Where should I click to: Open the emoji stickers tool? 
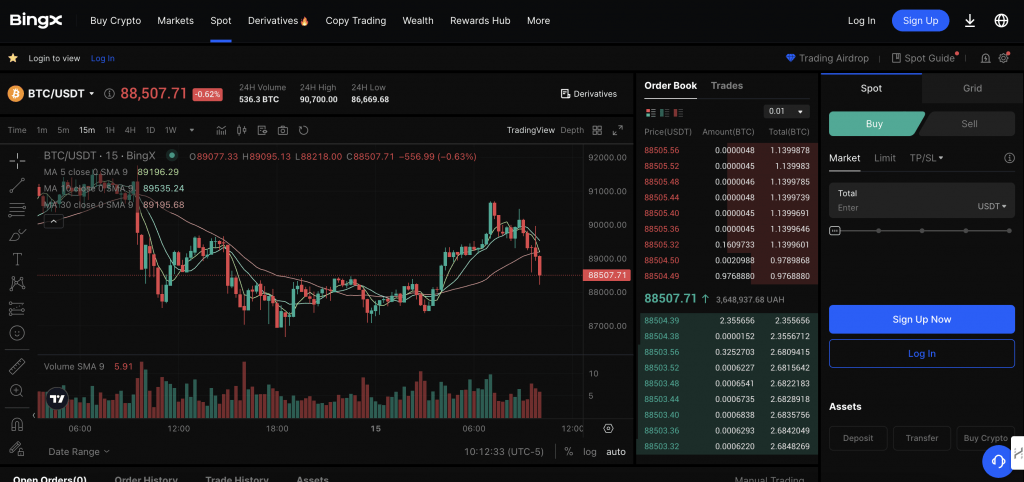coord(18,333)
